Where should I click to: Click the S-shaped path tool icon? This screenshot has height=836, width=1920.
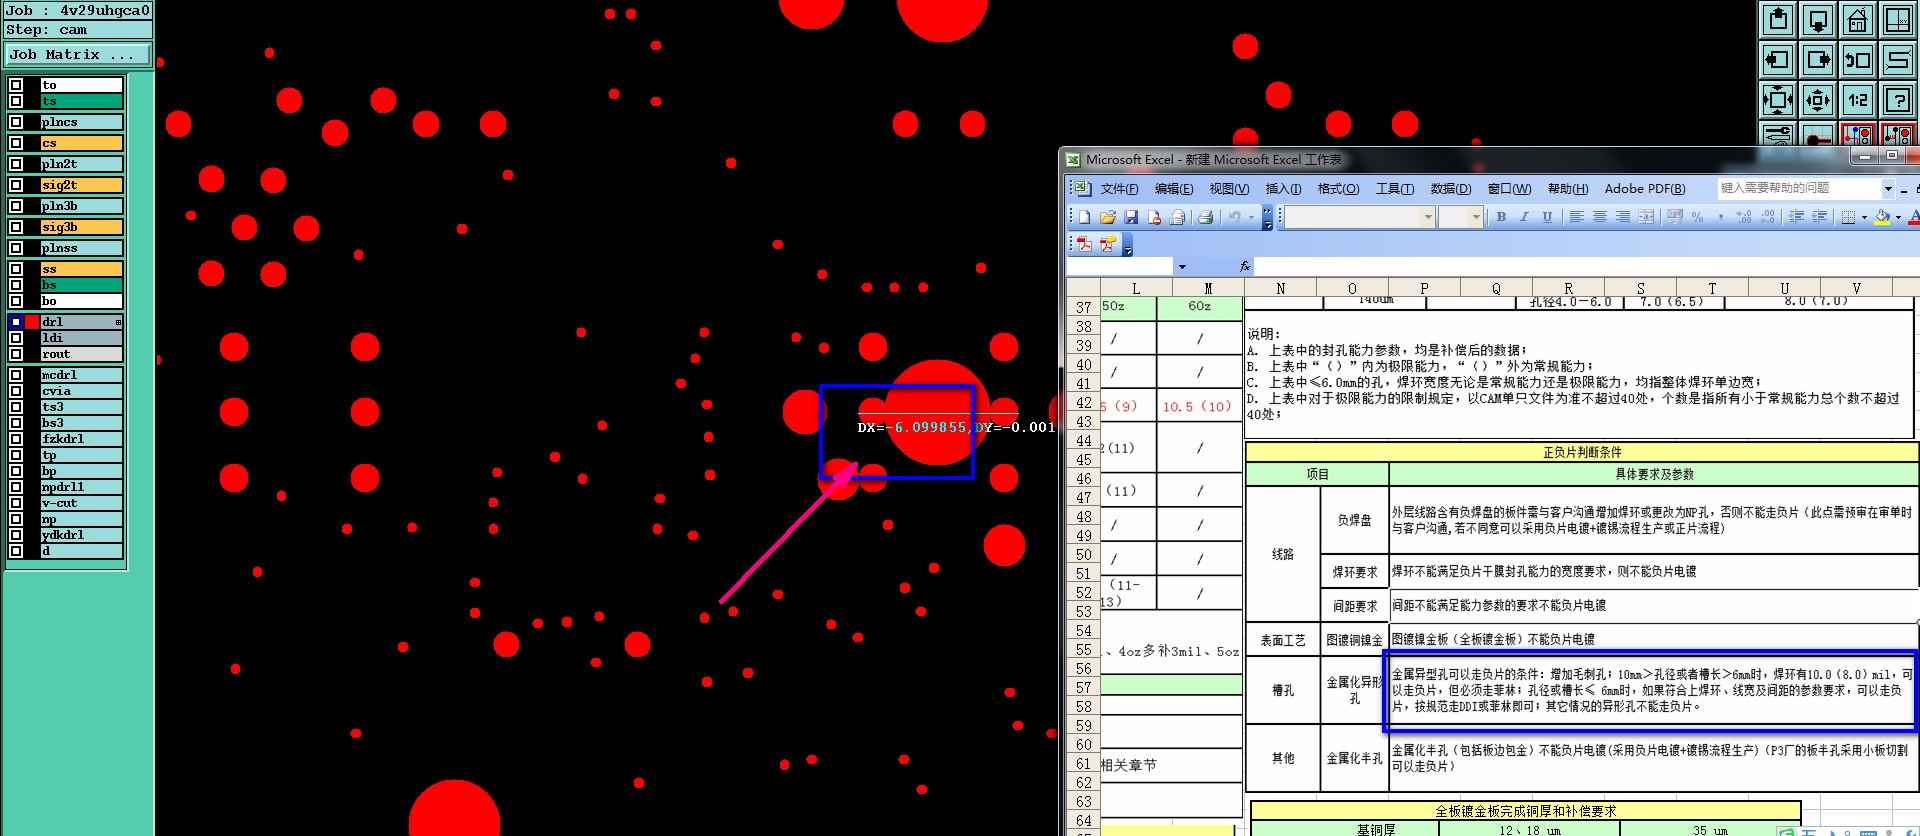tap(1898, 59)
